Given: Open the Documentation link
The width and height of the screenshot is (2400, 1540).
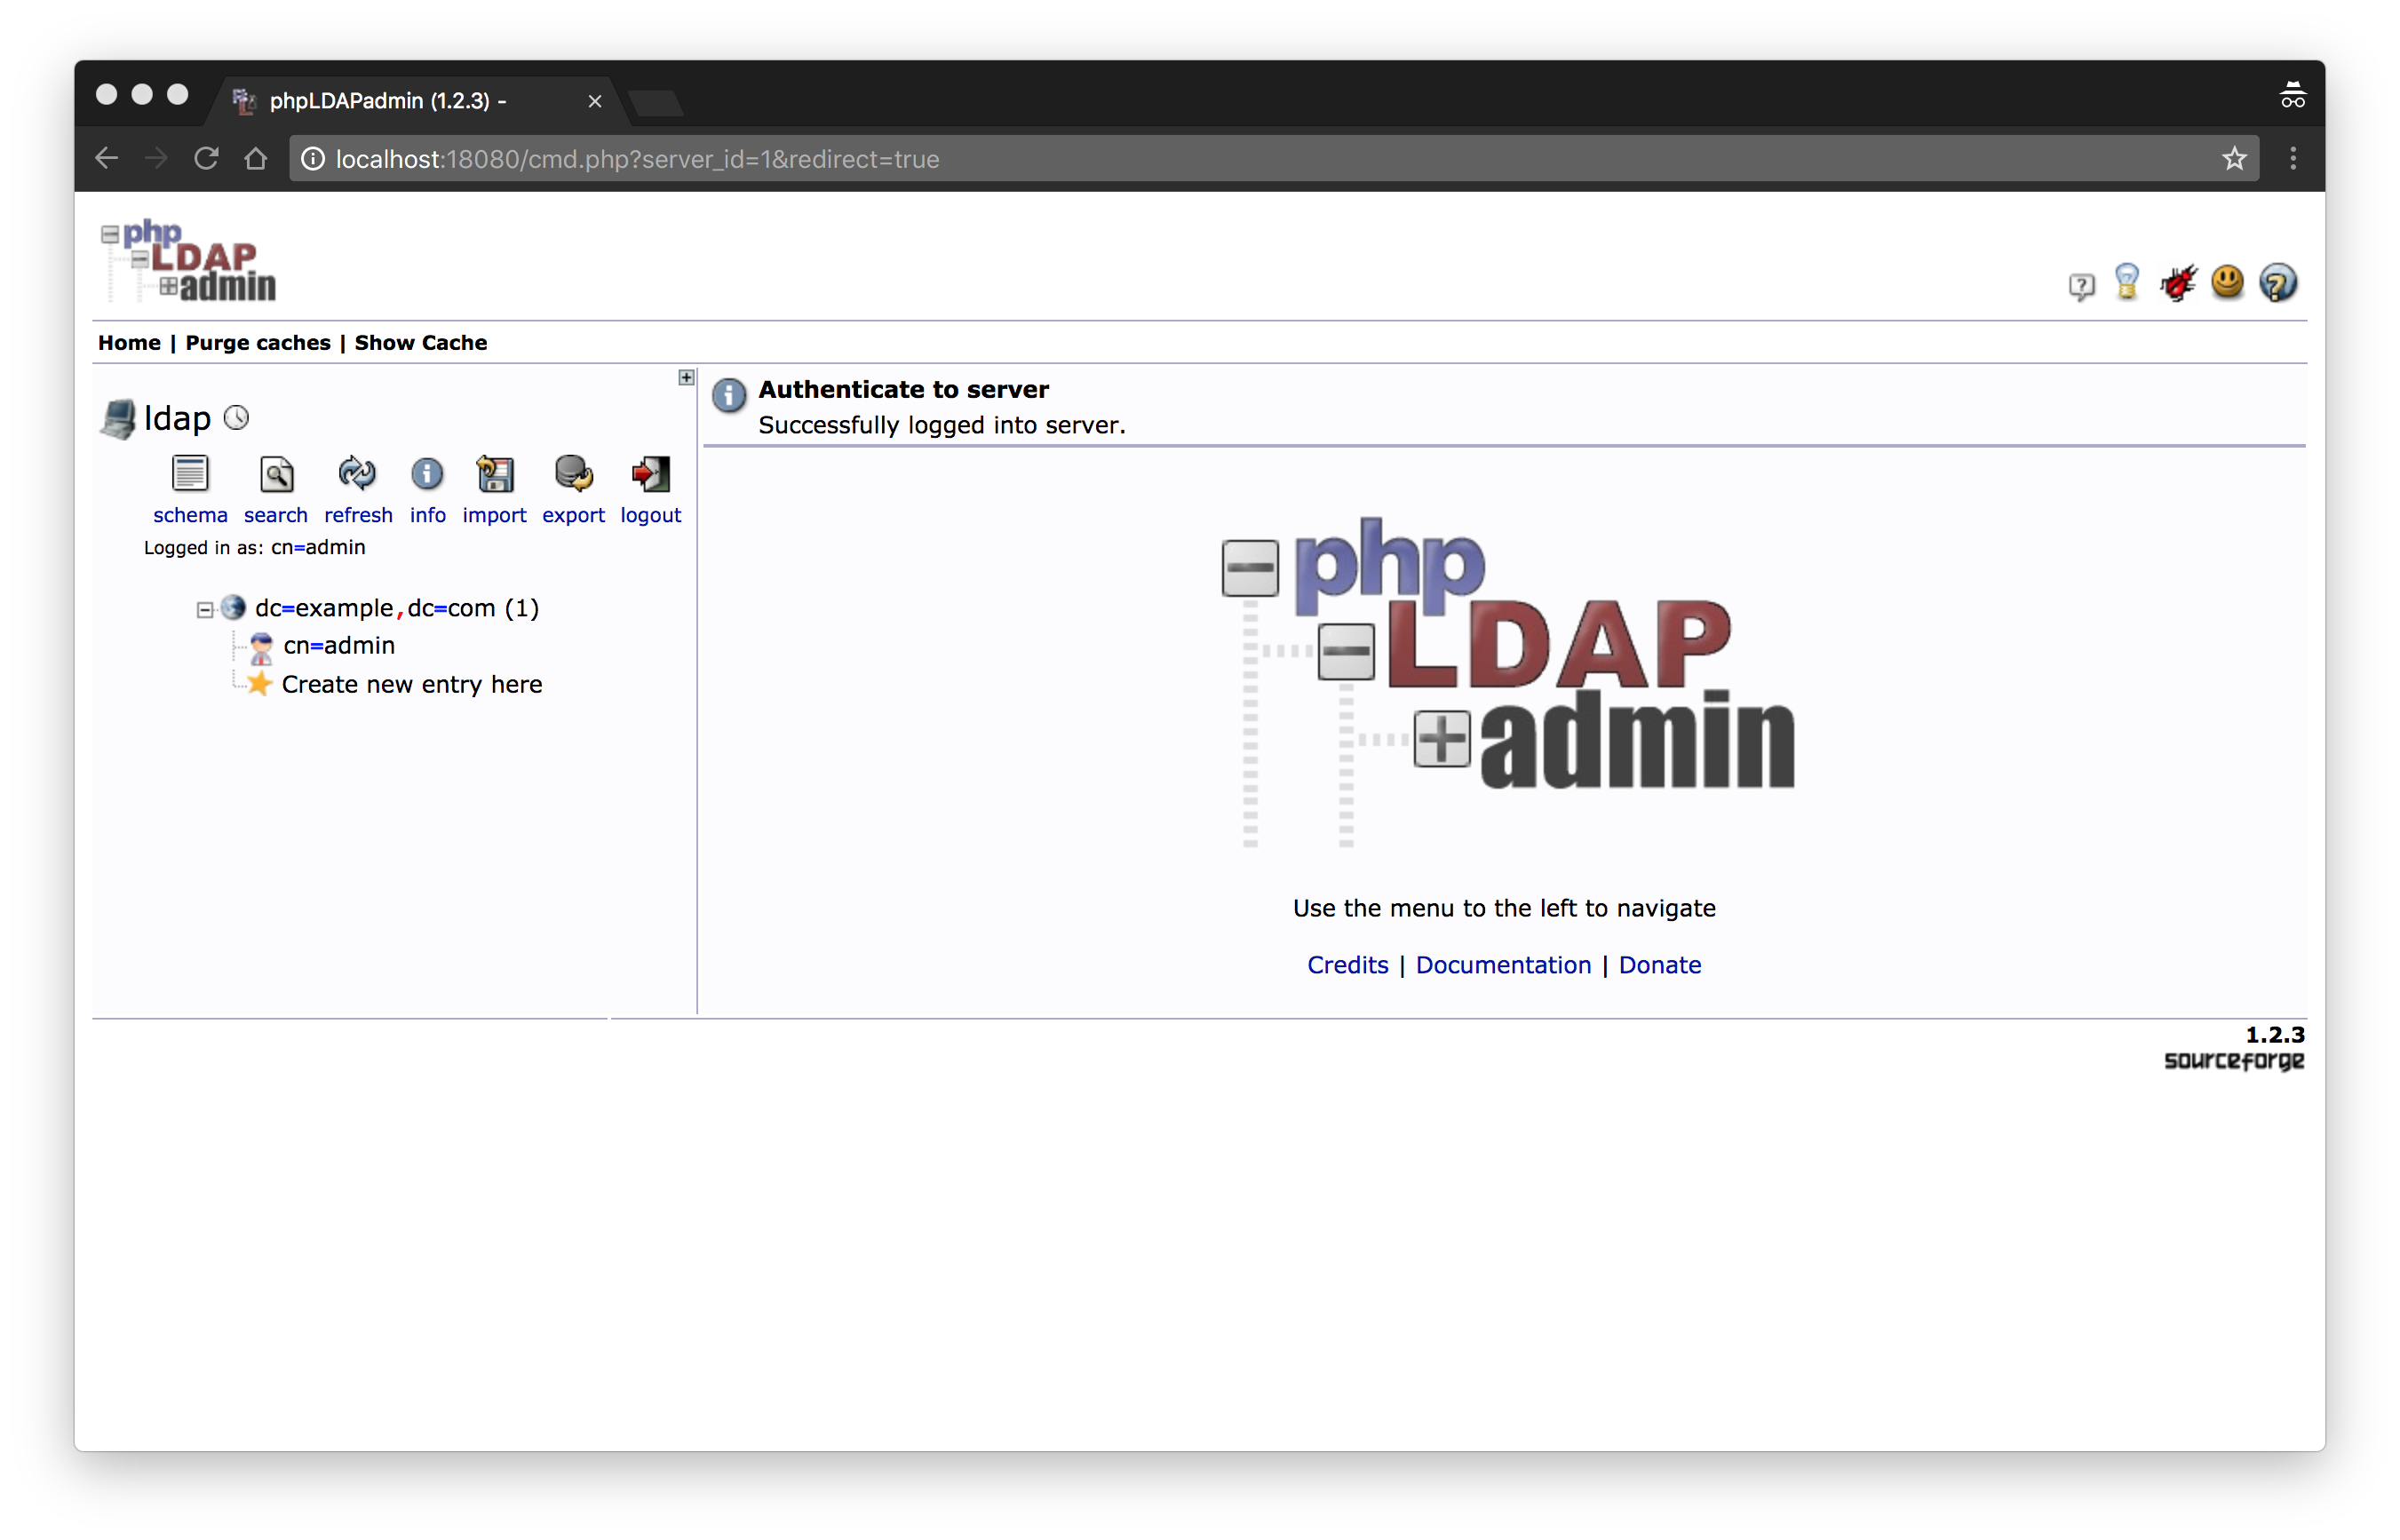Looking at the screenshot, I should coord(1503,965).
